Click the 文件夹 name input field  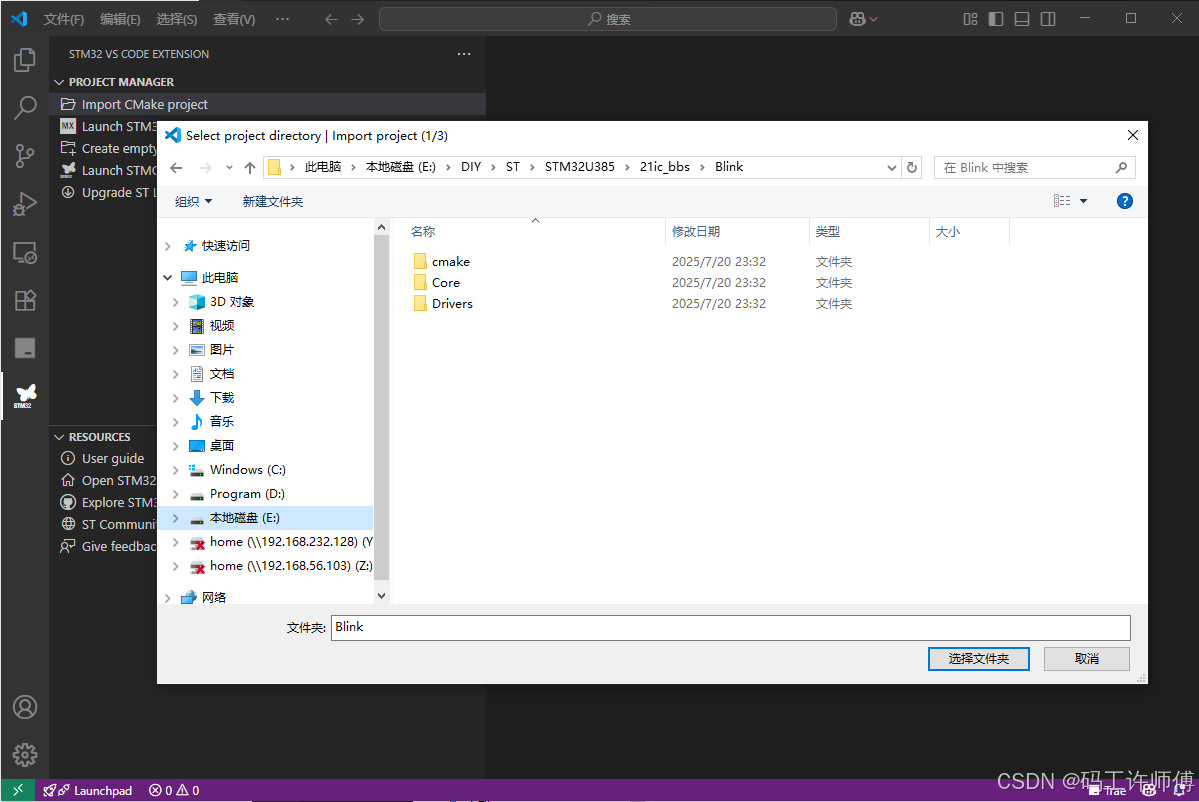pyautogui.click(x=730, y=628)
